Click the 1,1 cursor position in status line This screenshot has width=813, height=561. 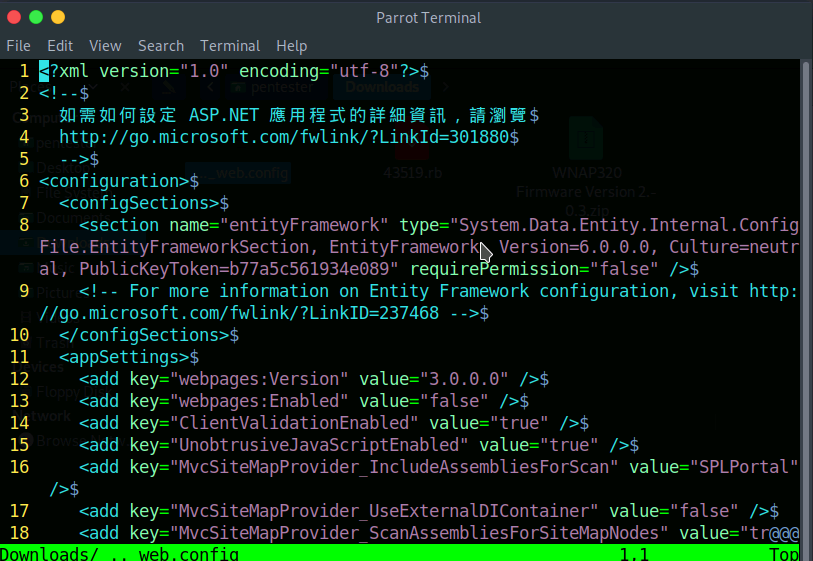pyautogui.click(x=634, y=554)
